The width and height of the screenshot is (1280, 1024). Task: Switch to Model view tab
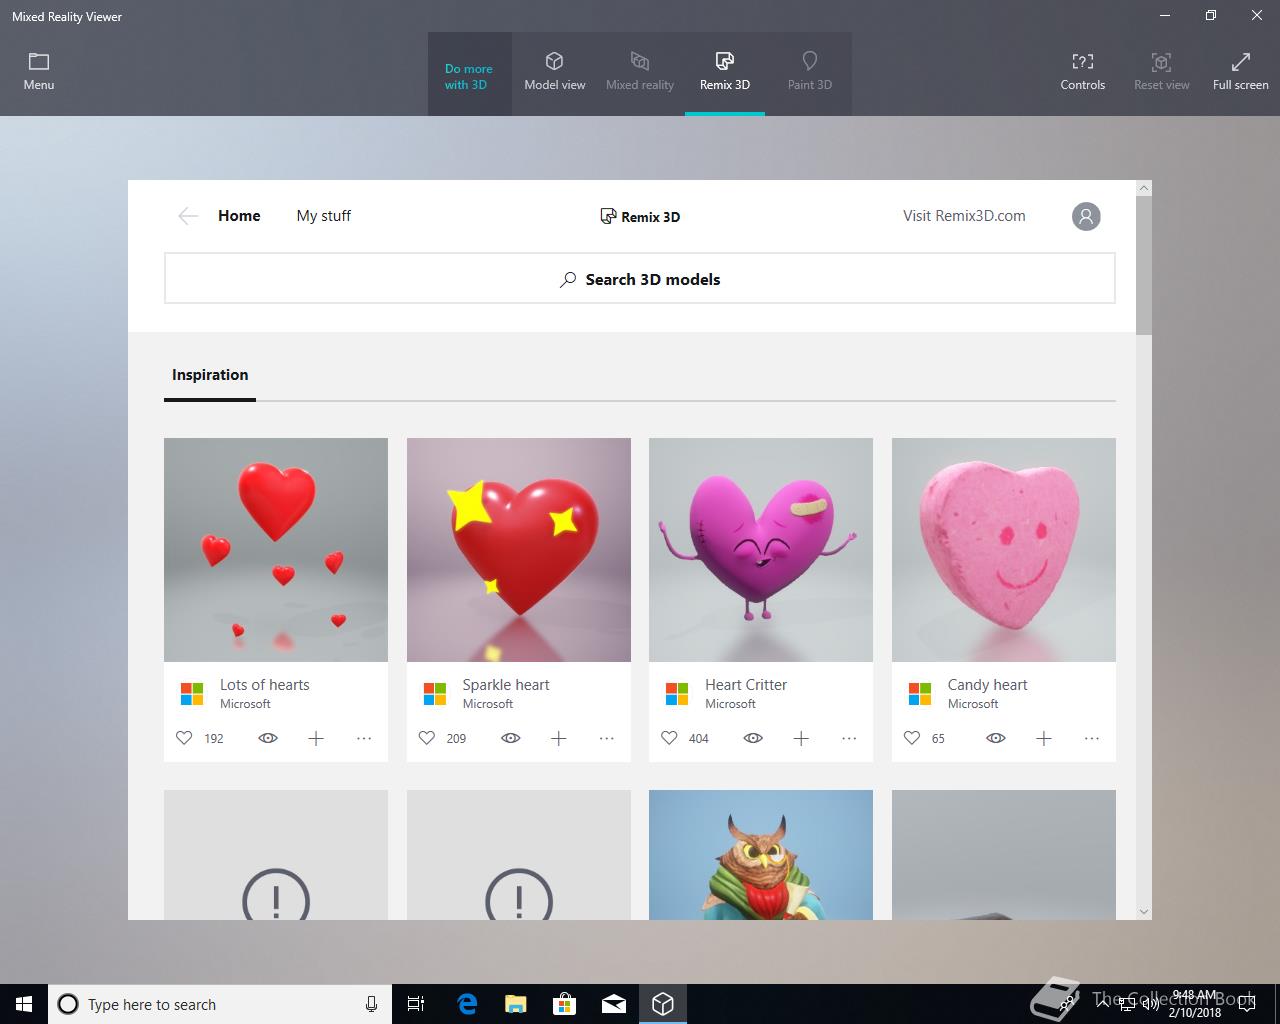click(555, 73)
